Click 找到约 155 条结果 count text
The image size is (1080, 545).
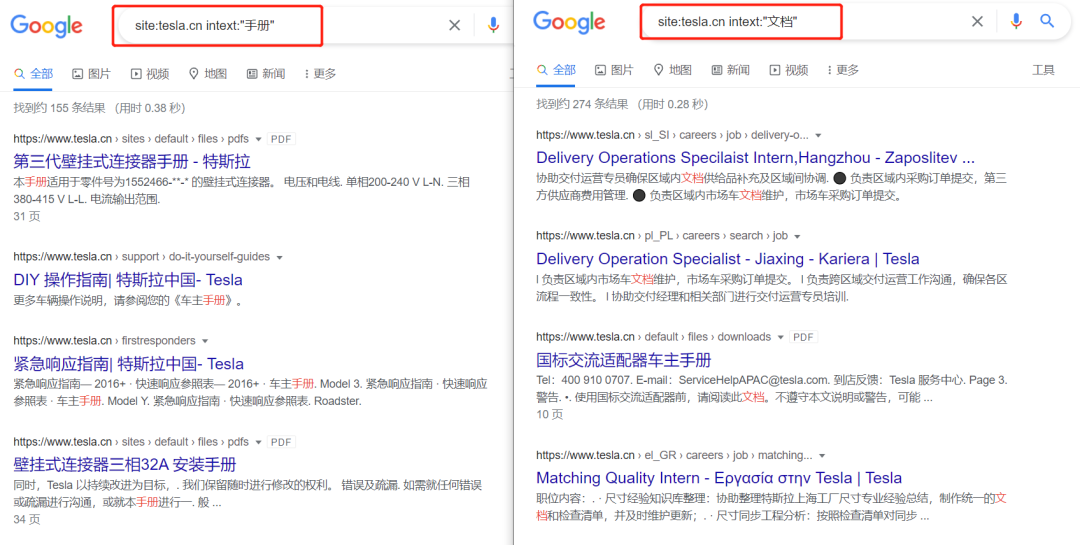pyautogui.click(x=59, y=108)
